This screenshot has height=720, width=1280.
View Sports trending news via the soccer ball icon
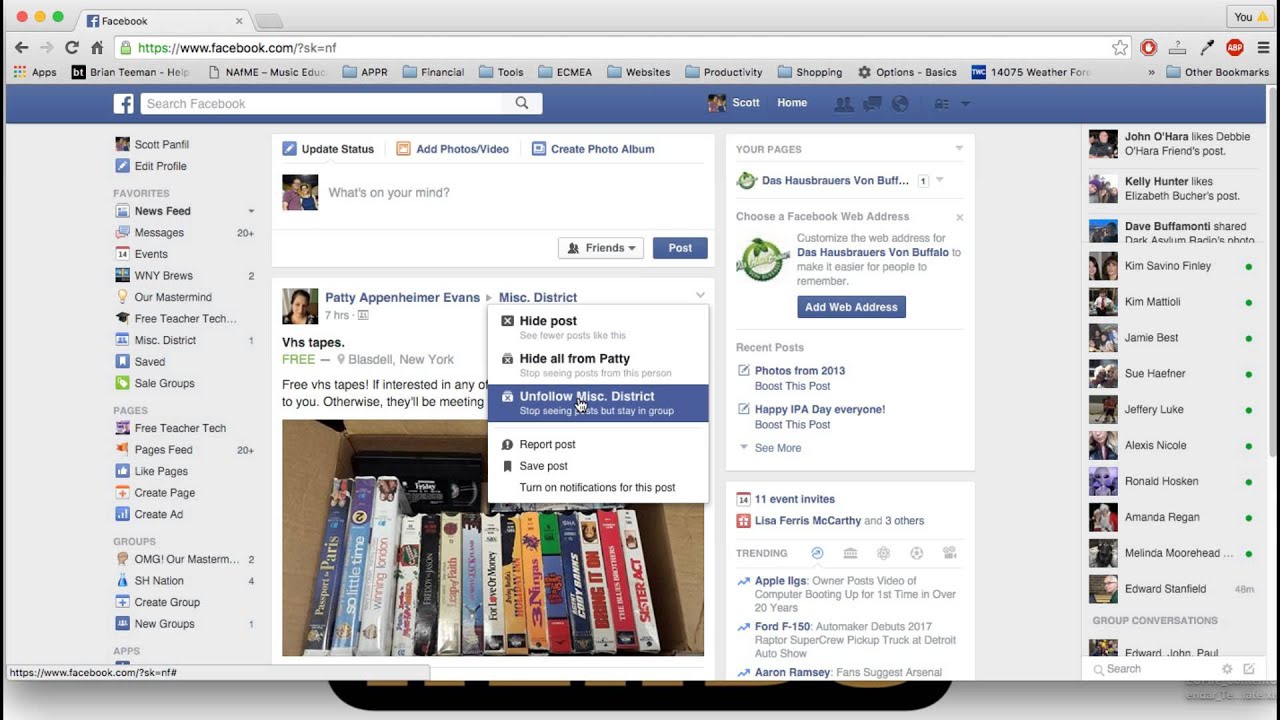click(x=915, y=552)
